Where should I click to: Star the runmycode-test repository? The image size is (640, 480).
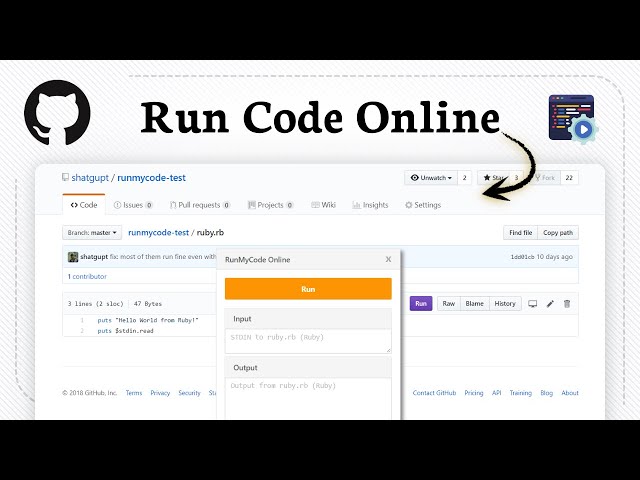tap(493, 178)
